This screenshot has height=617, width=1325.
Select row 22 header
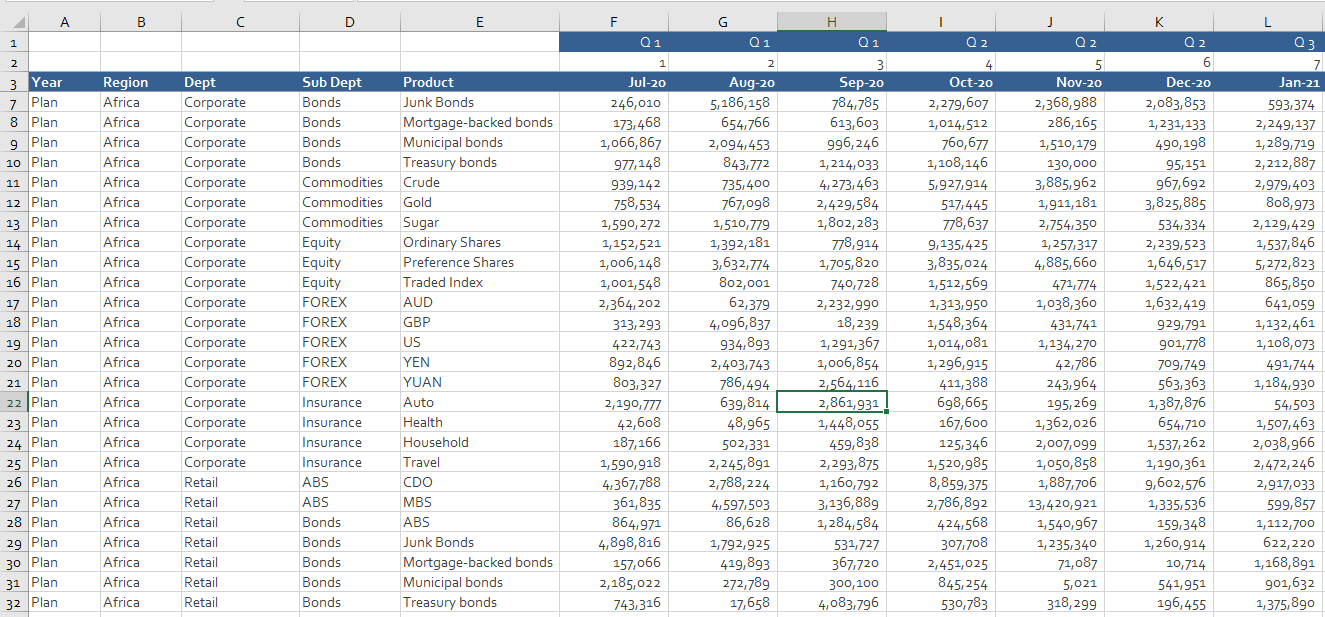pyautogui.click(x=14, y=402)
